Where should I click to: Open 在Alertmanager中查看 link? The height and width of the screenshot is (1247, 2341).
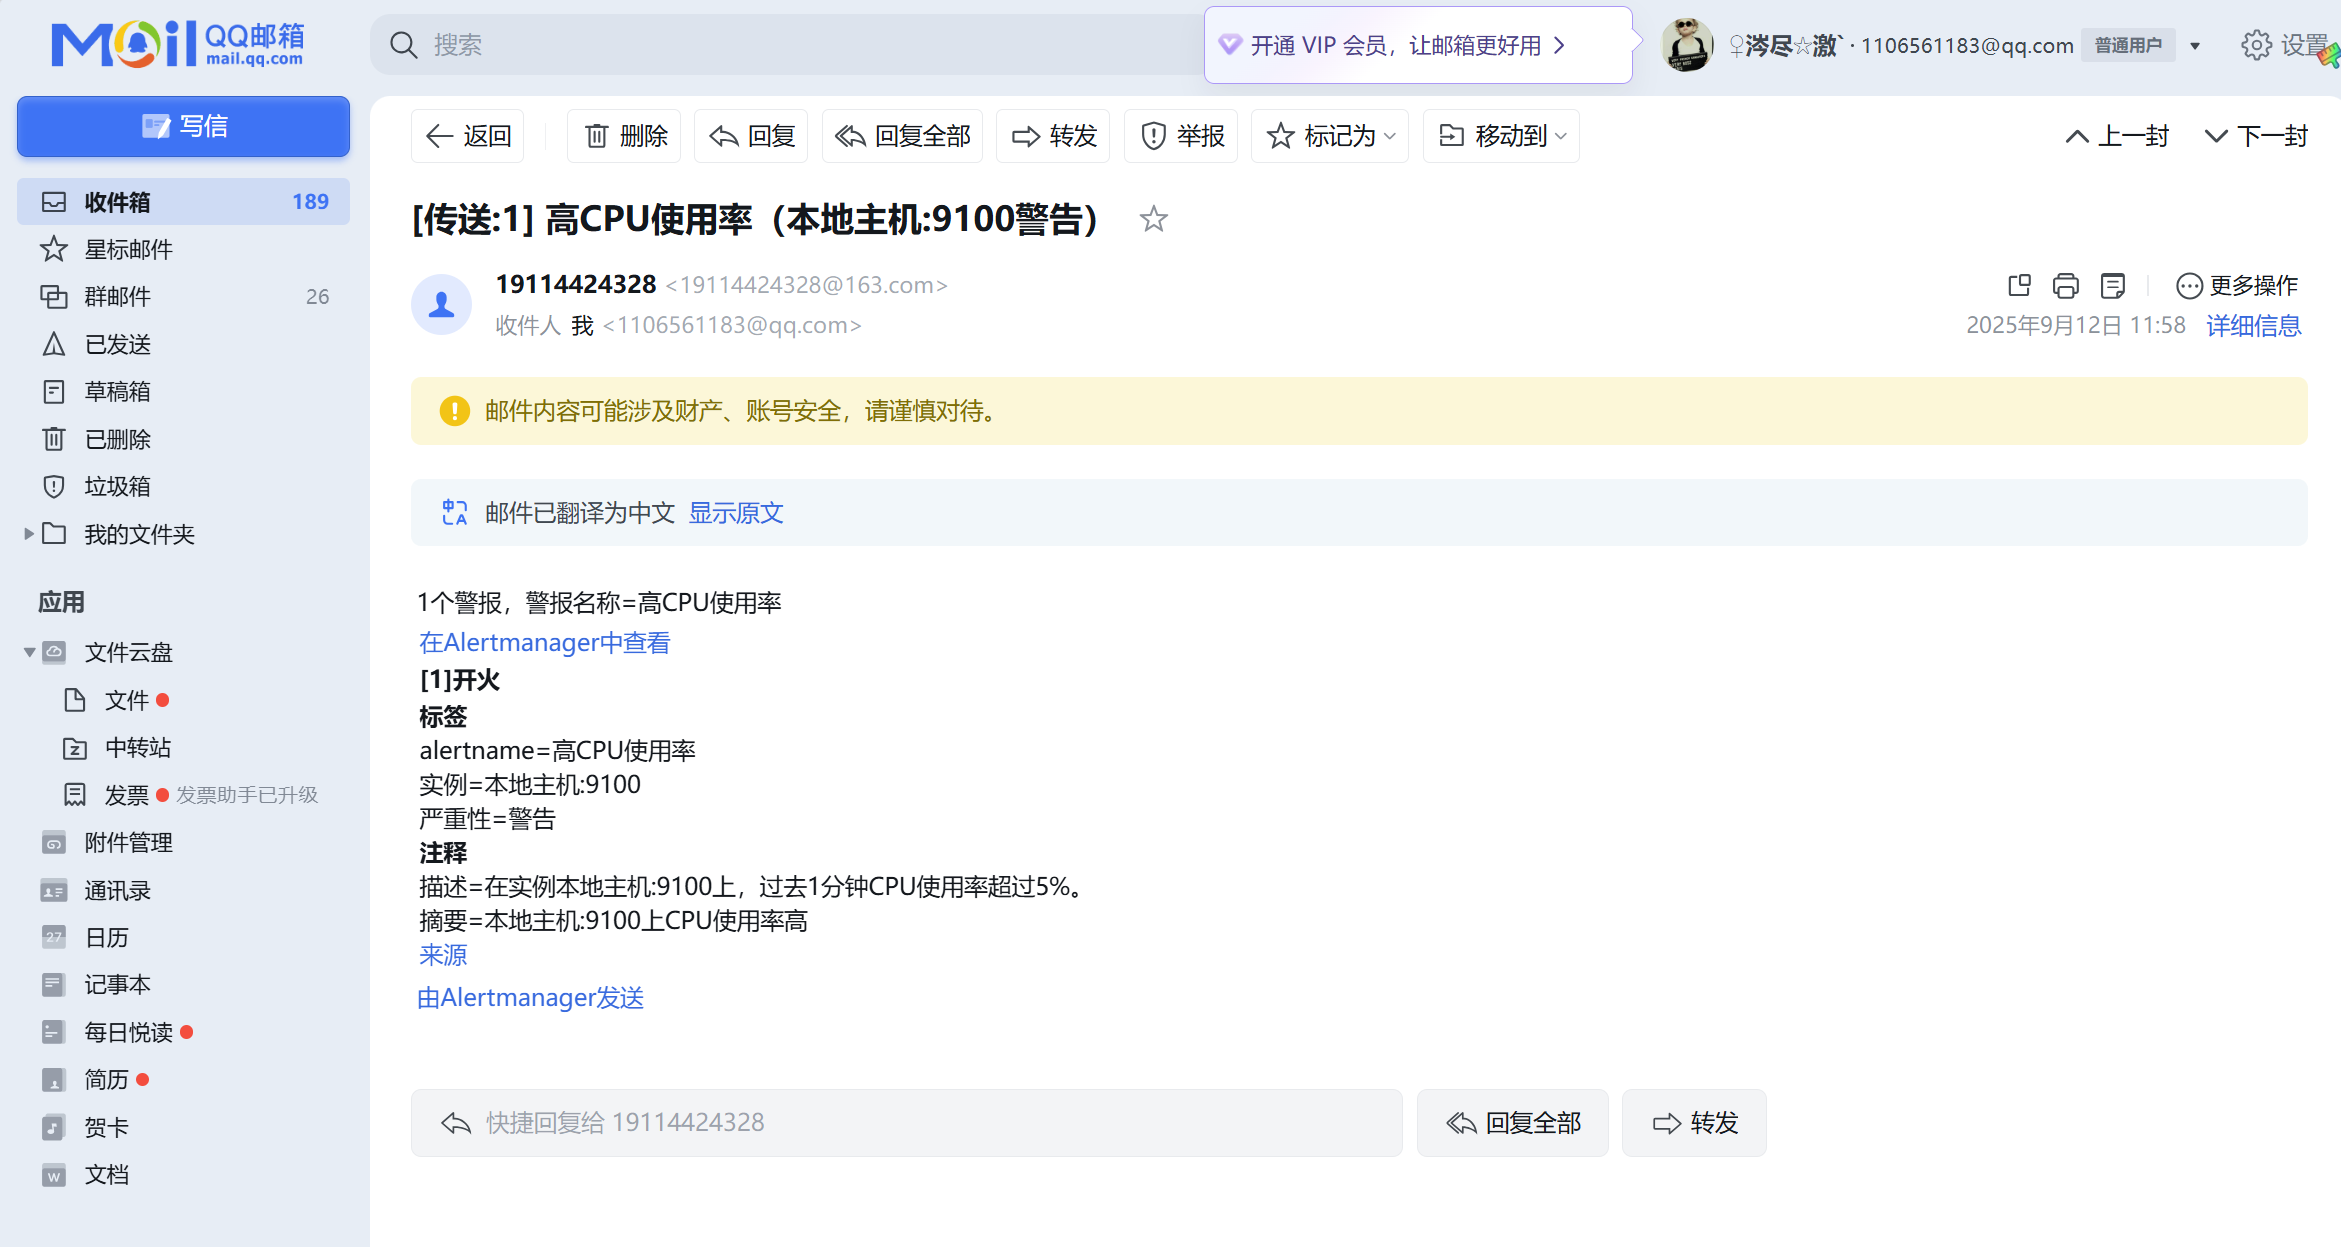click(x=544, y=642)
